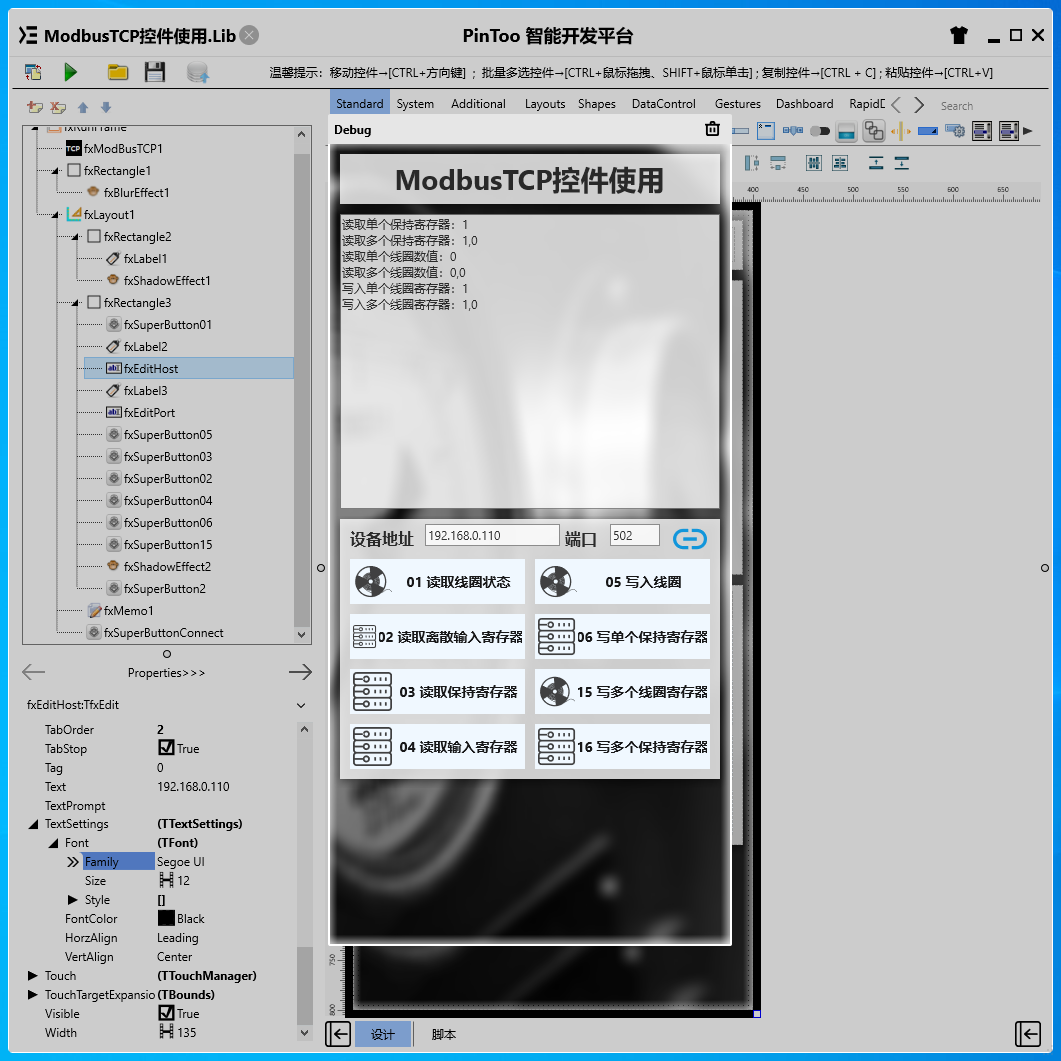Click the 06 写单个保持寄存器 button
Viewport: 1061px width, 1061px height.
point(622,637)
